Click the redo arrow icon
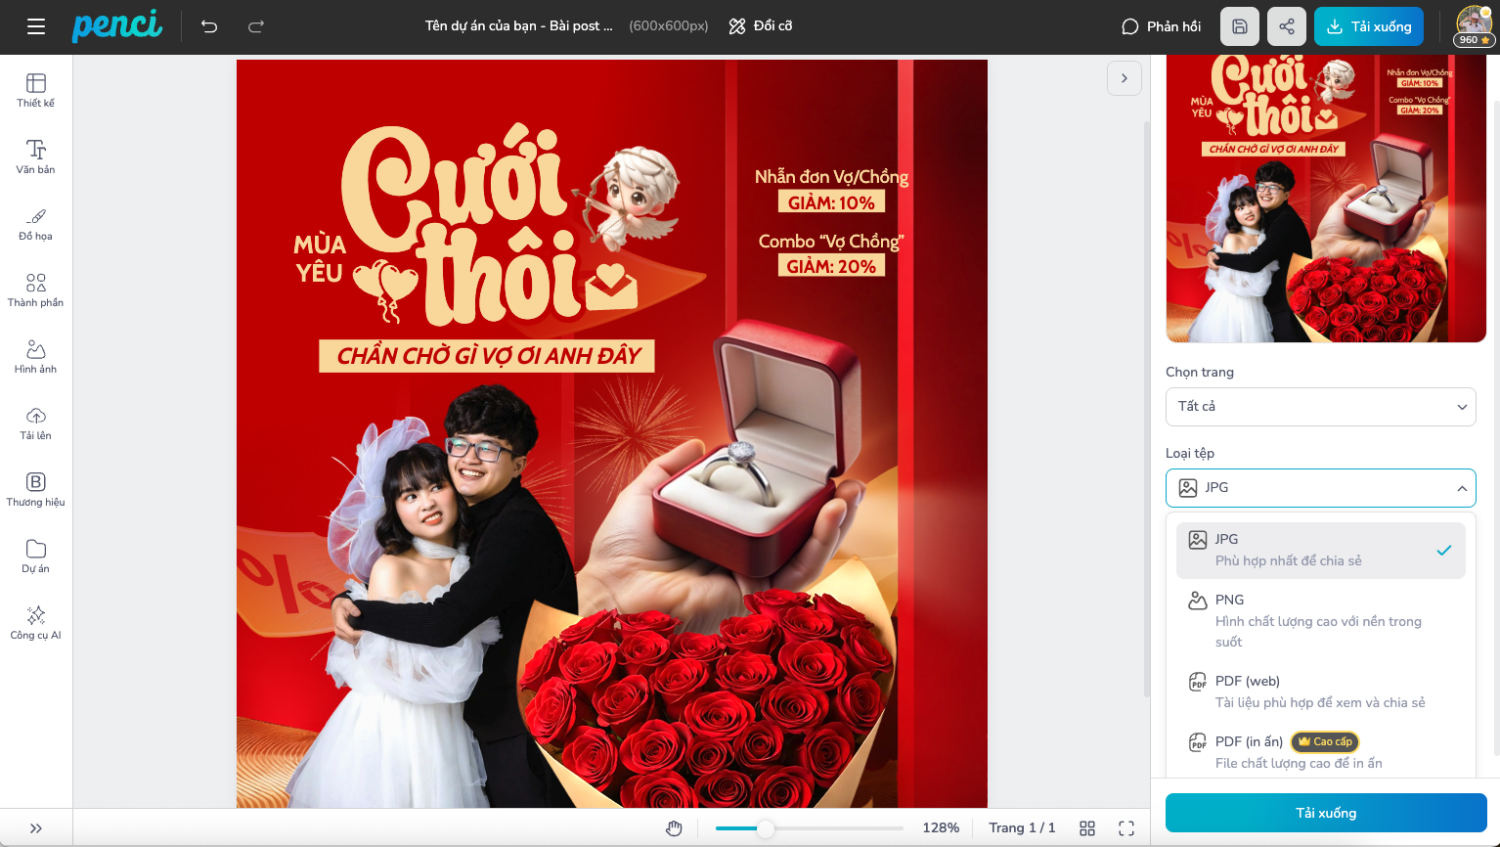Image resolution: width=1500 pixels, height=847 pixels. (256, 27)
